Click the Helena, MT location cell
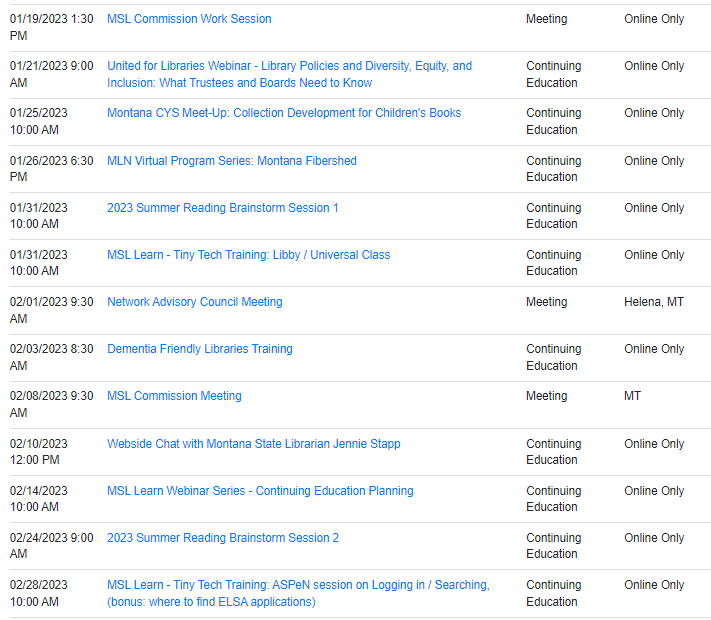Screen dimensions: 711x620 [x=654, y=302]
